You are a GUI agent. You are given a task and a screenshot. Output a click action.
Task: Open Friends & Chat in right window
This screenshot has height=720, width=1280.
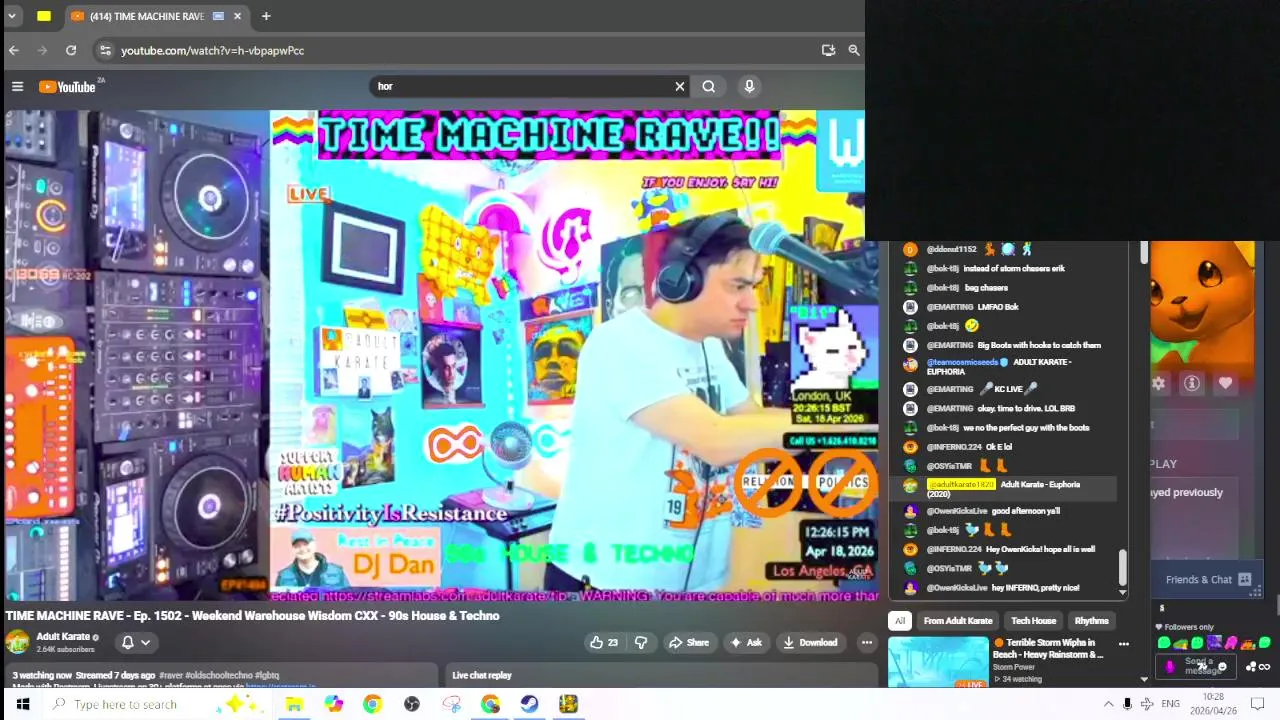click(x=1207, y=579)
